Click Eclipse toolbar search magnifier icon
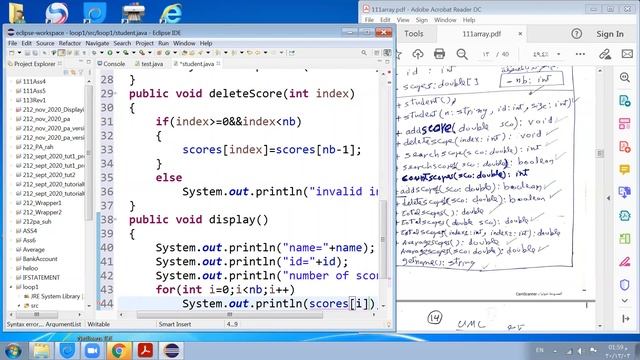Screen dimensions: 640x360 tap(364, 53)
